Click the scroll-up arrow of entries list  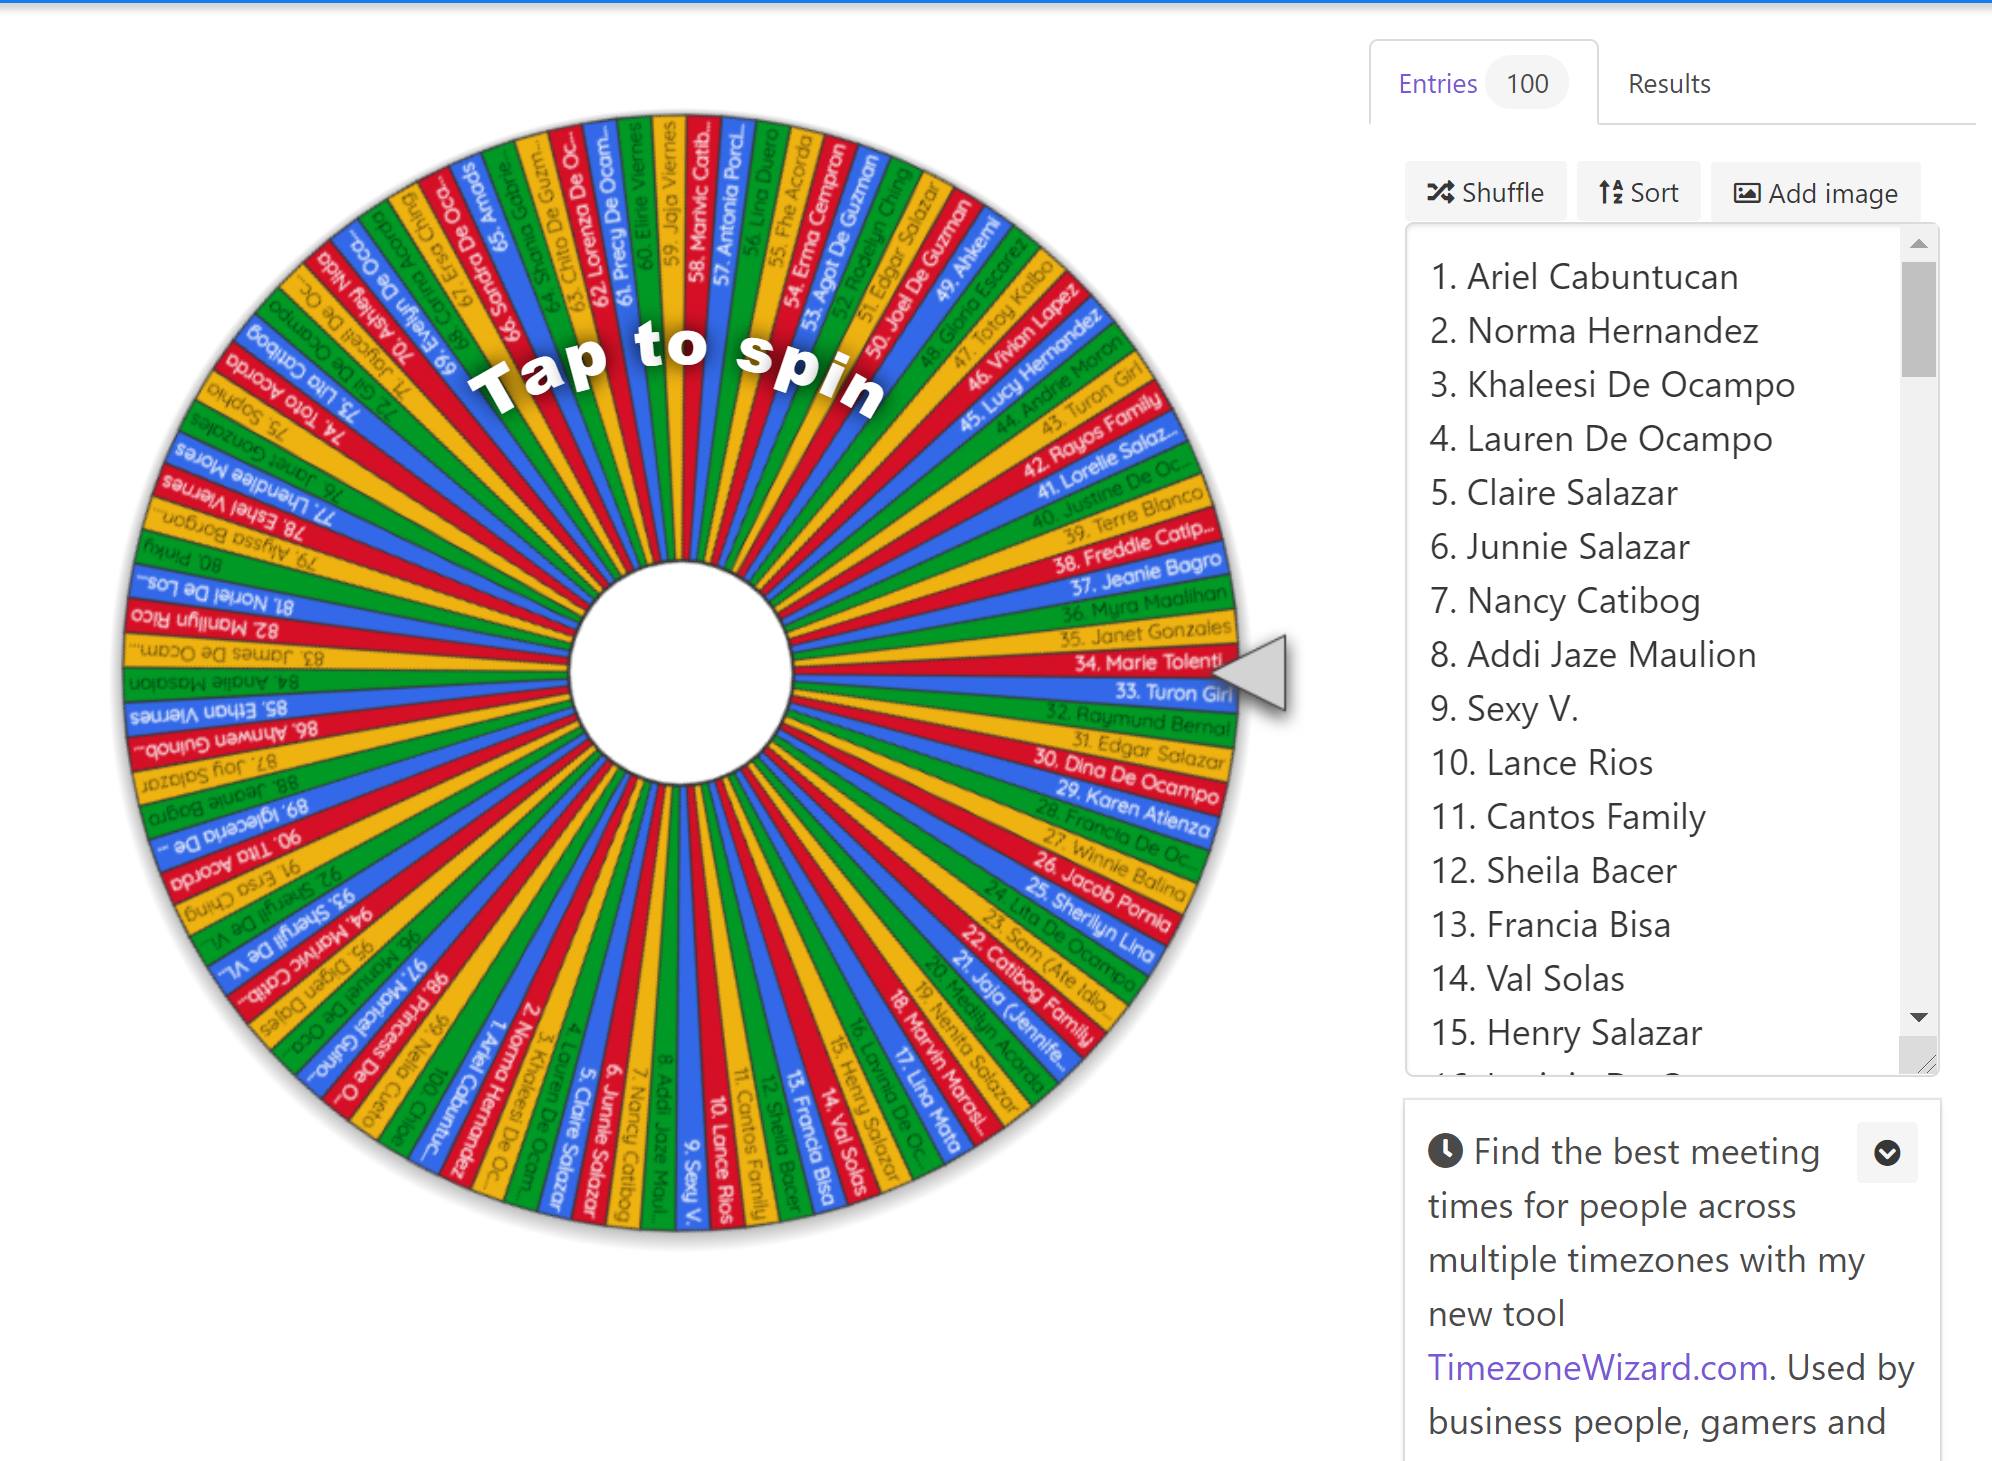pos(1918,243)
